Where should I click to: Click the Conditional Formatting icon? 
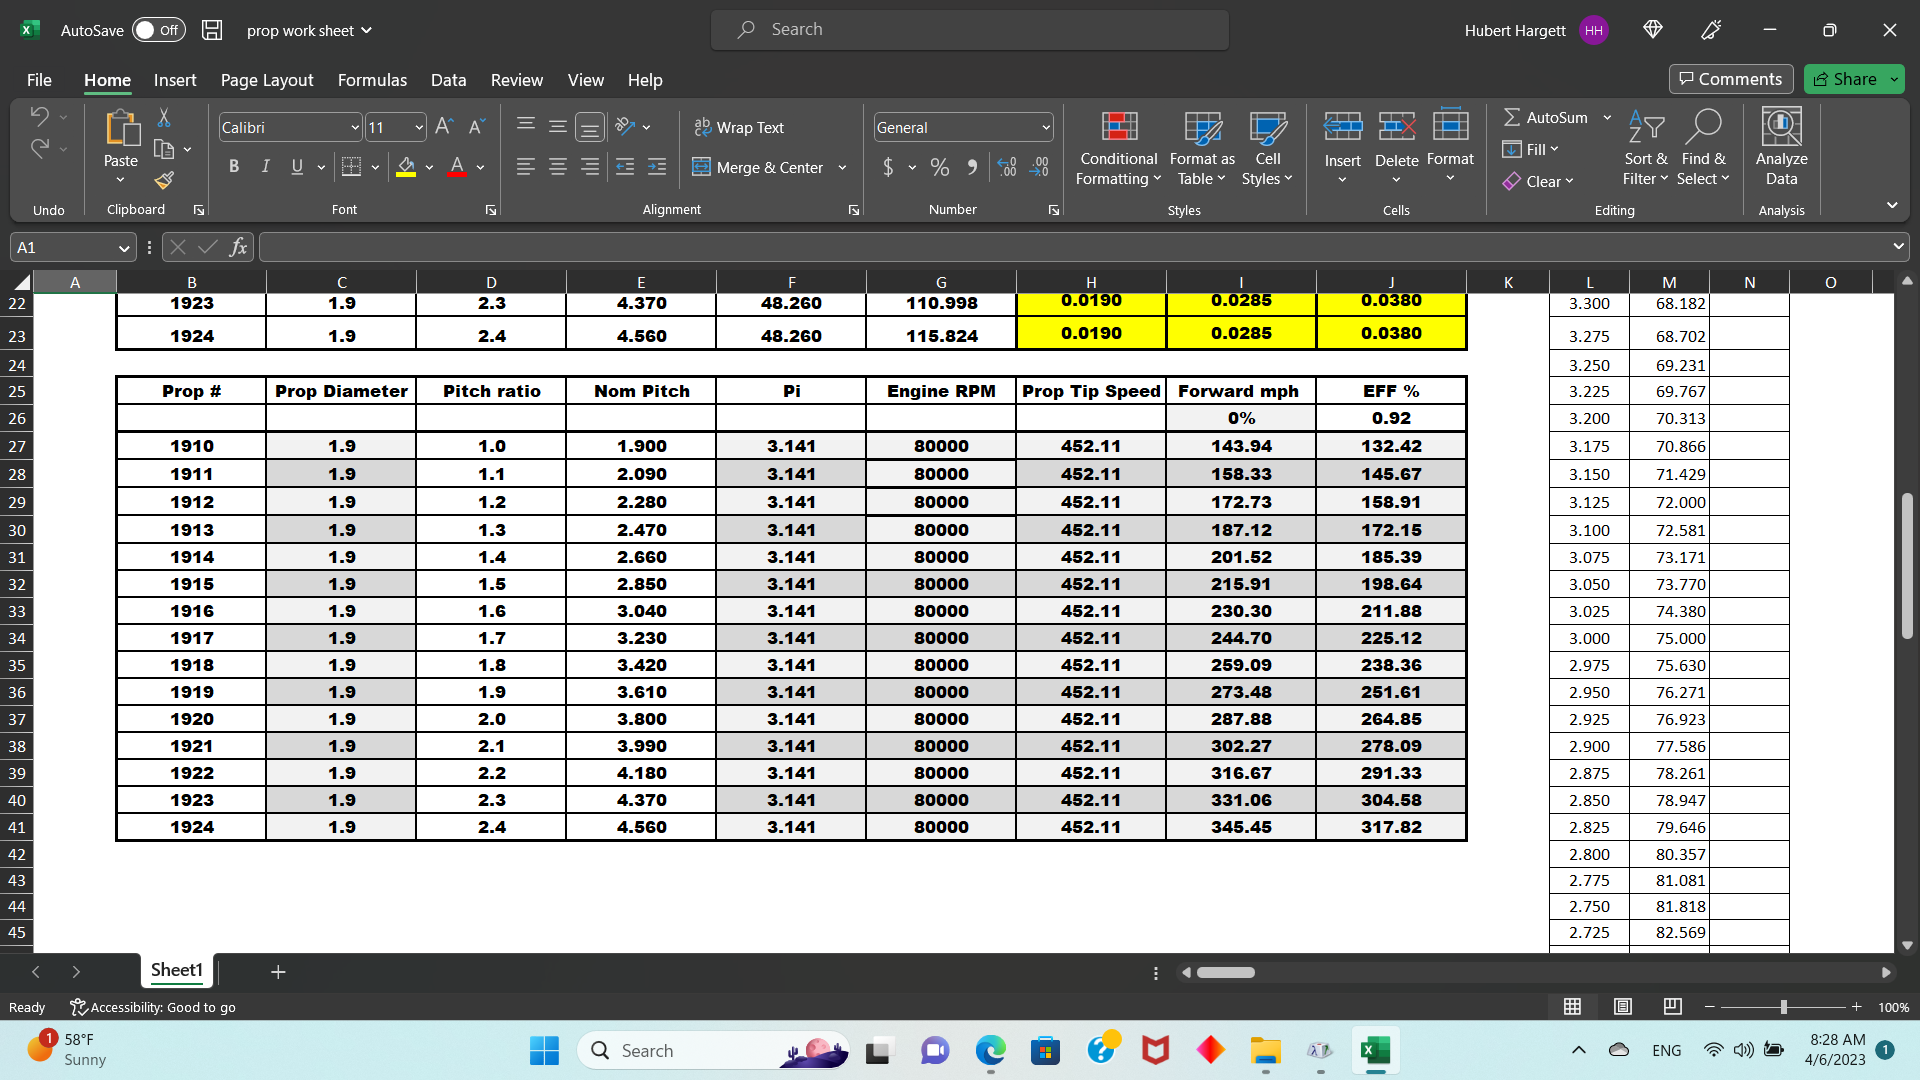click(x=1119, y=127)
